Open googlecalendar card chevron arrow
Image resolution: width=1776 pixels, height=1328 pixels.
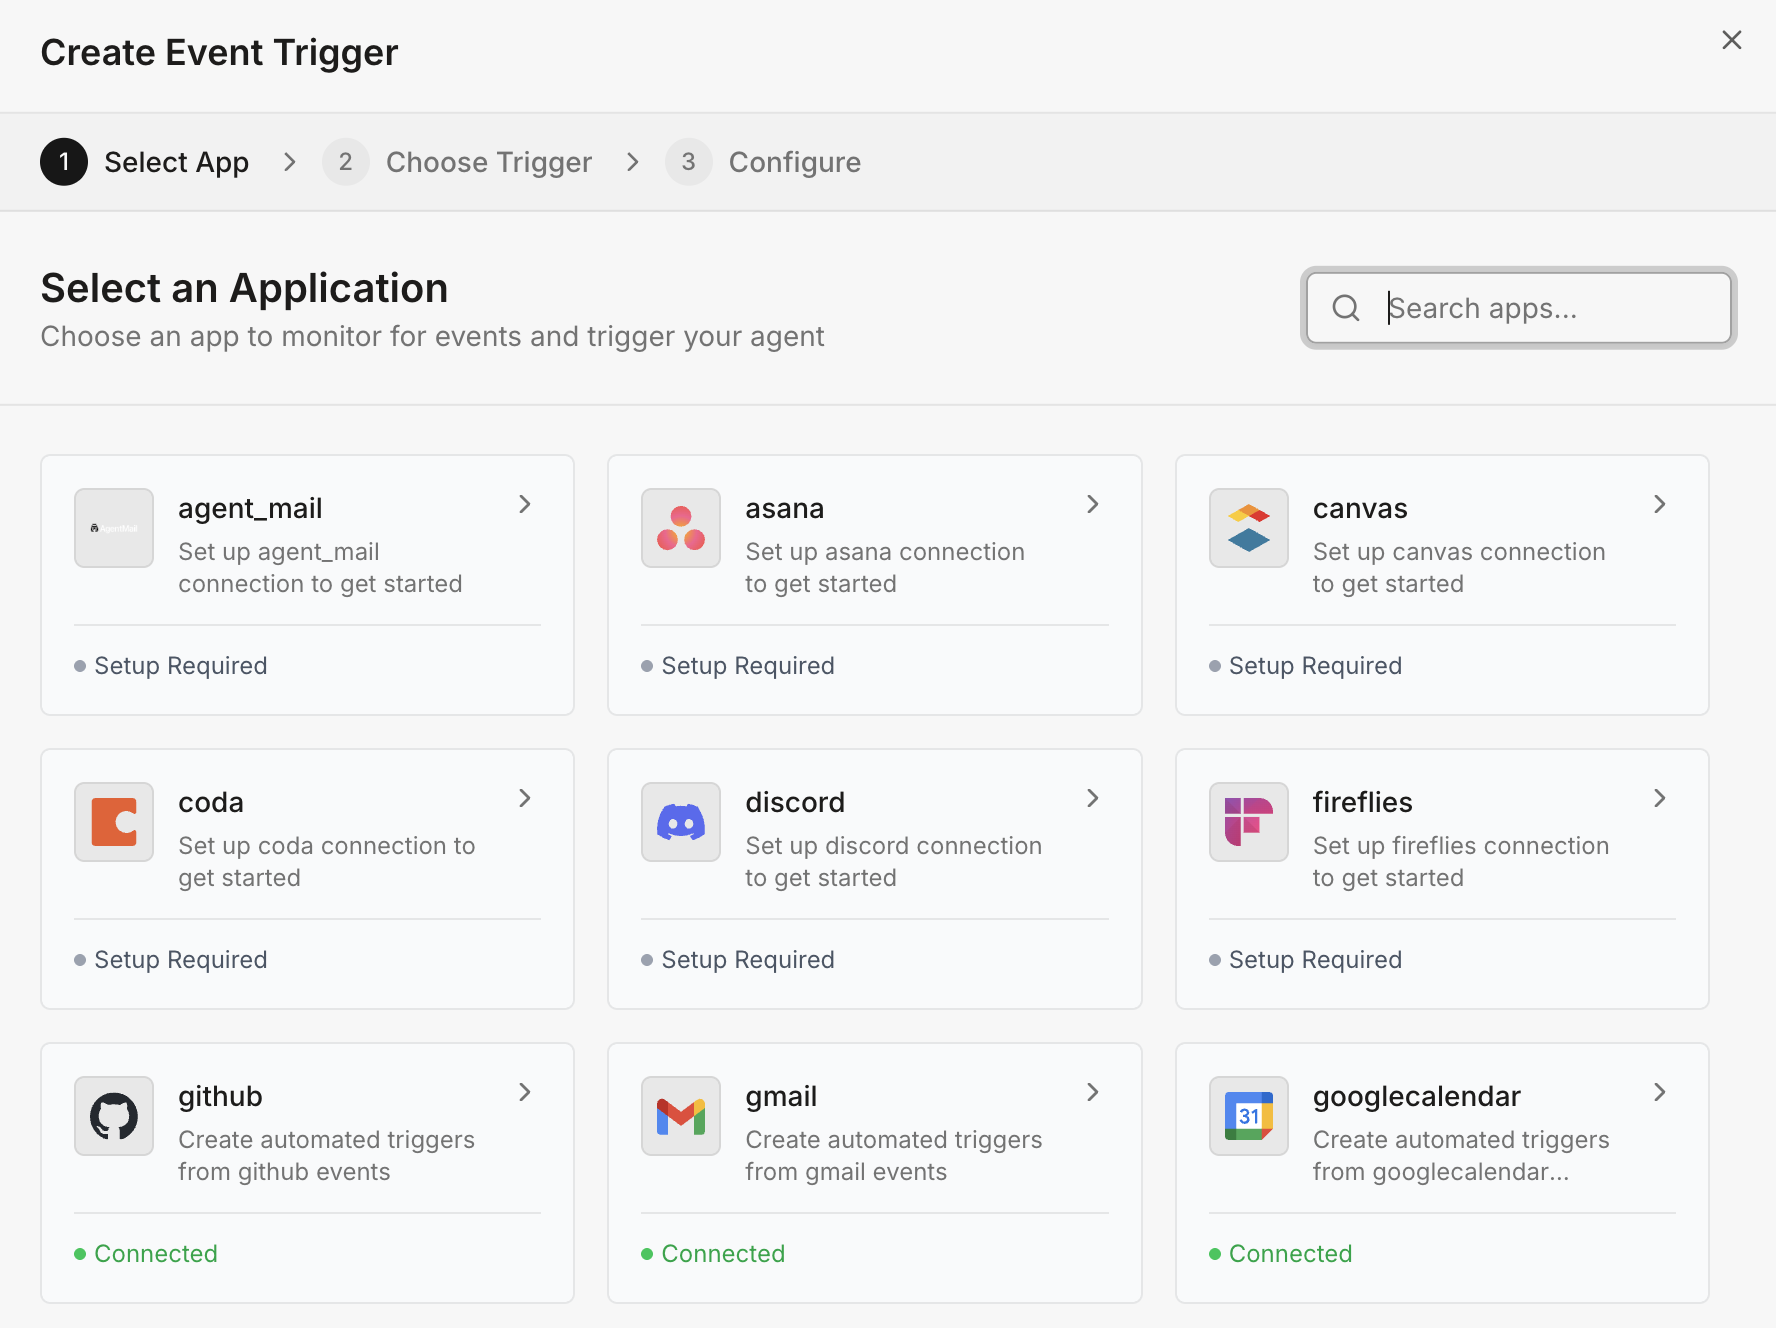tap(1660, 1092)
